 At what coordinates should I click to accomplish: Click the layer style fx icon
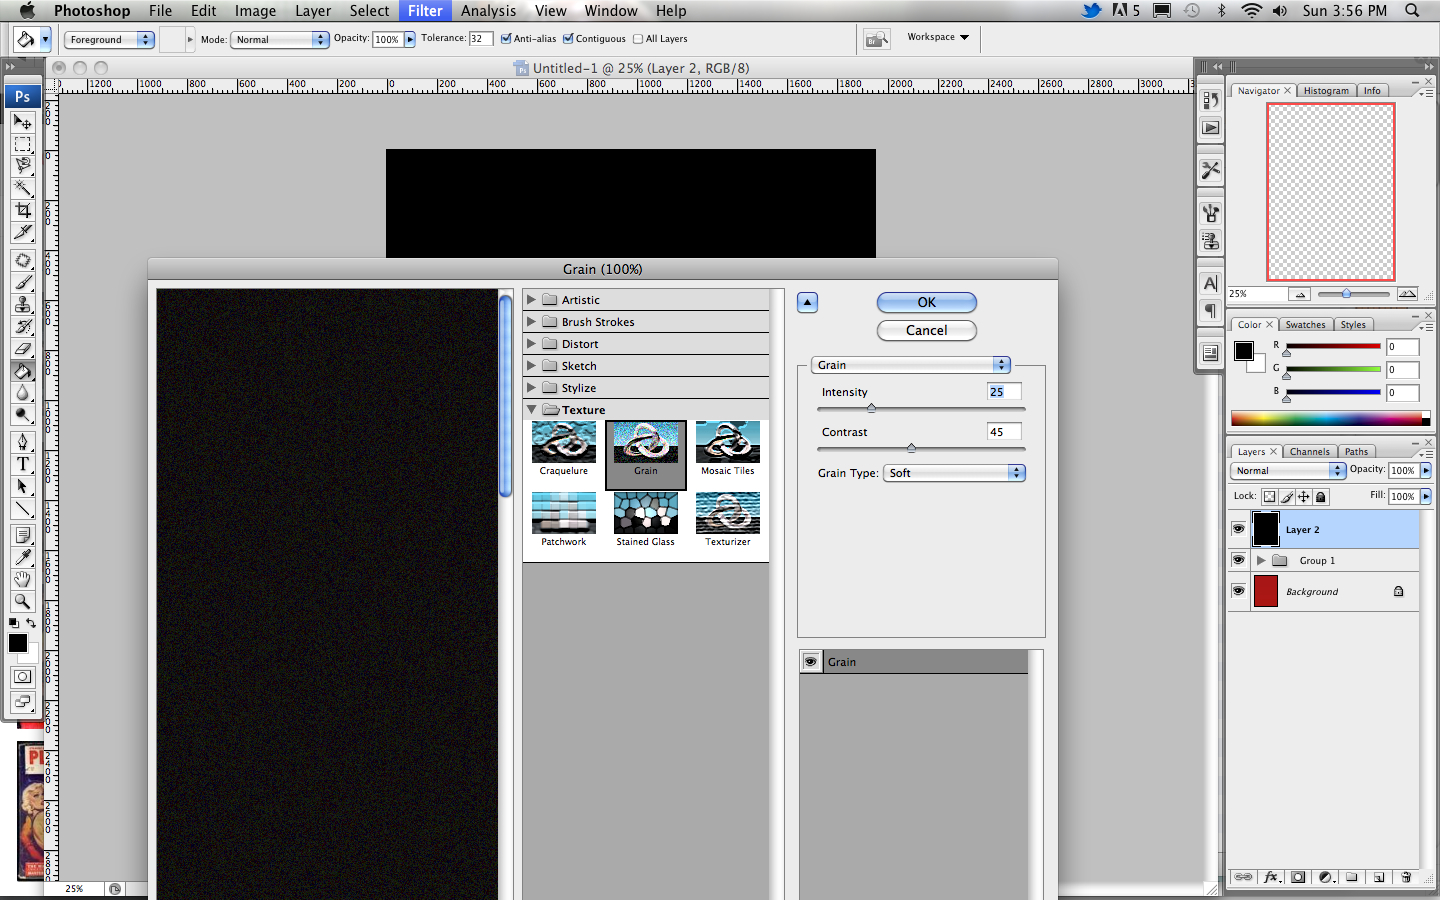coord(1271,877)
